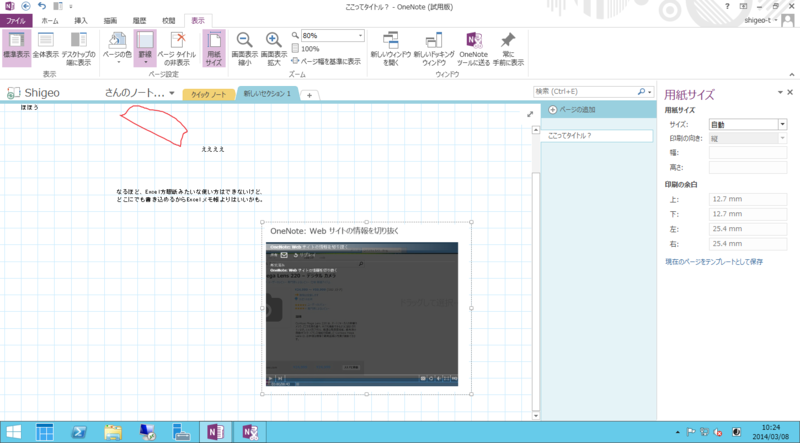Fit view to page width (ページ幅を基準に表示)
The height and width of the screenshot is (443, 800).
[326, 61]
